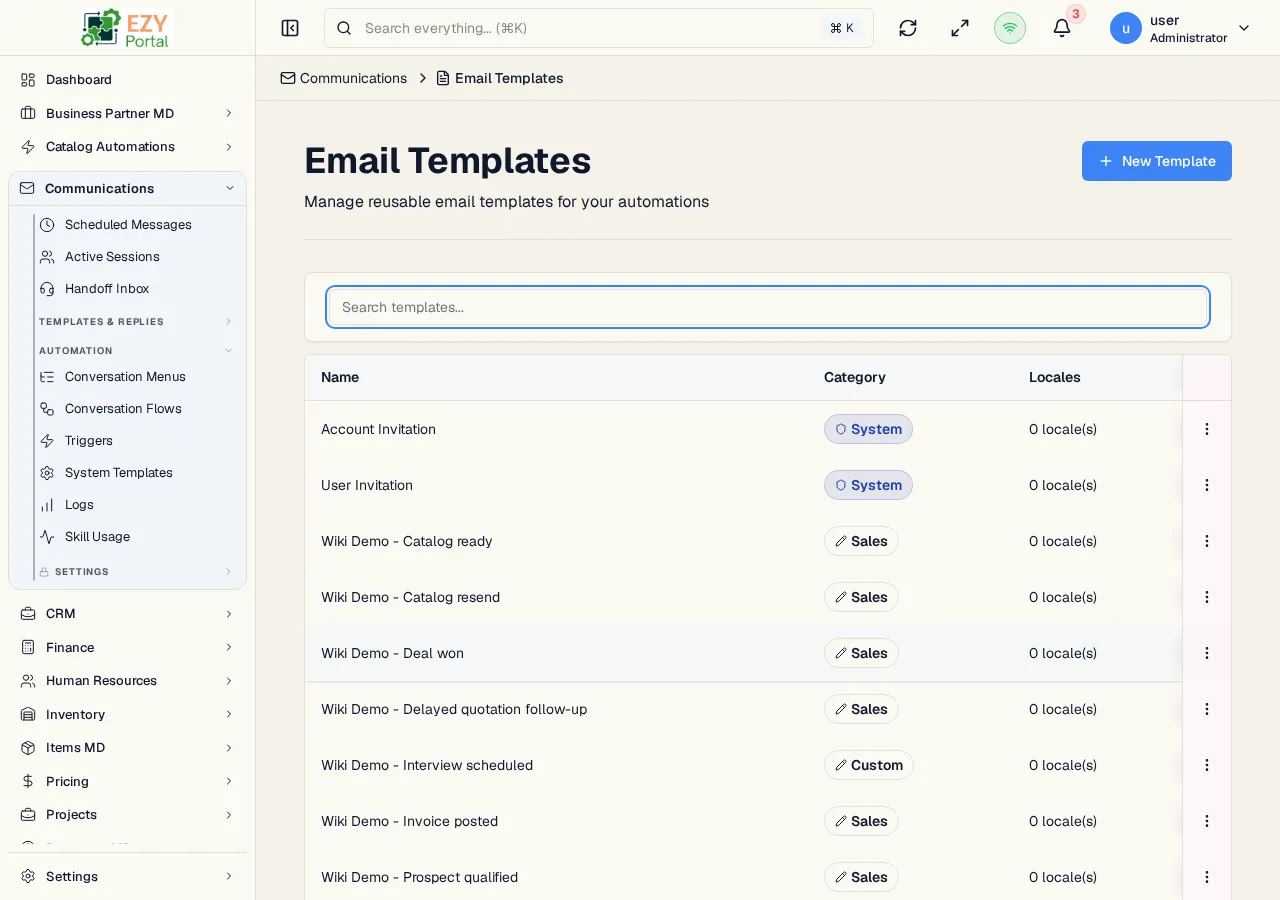The width and height of the screenshot is (1280, 900).
Task: Open actions for Delayed quotation follow-up row
Action: pyautogui.click(x=1207, y=709)
